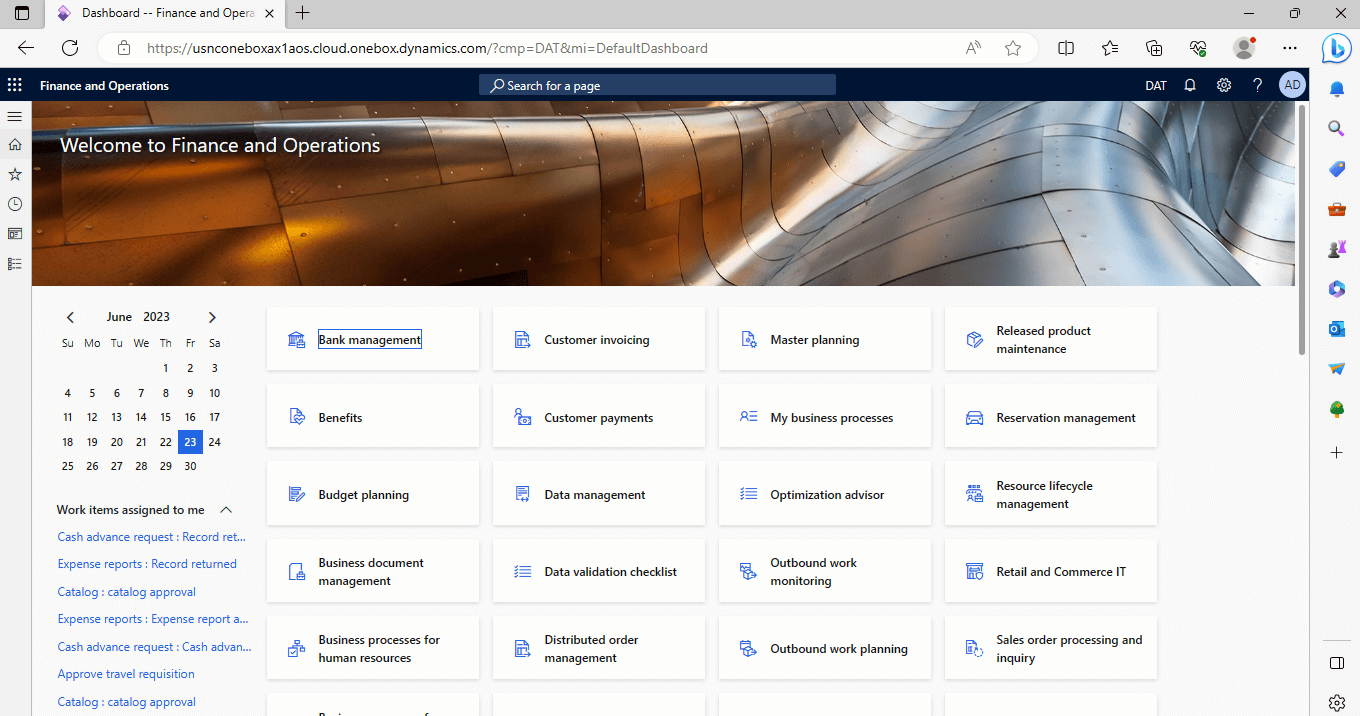Select June 15 on the calendar

click(x=165, y=417)
